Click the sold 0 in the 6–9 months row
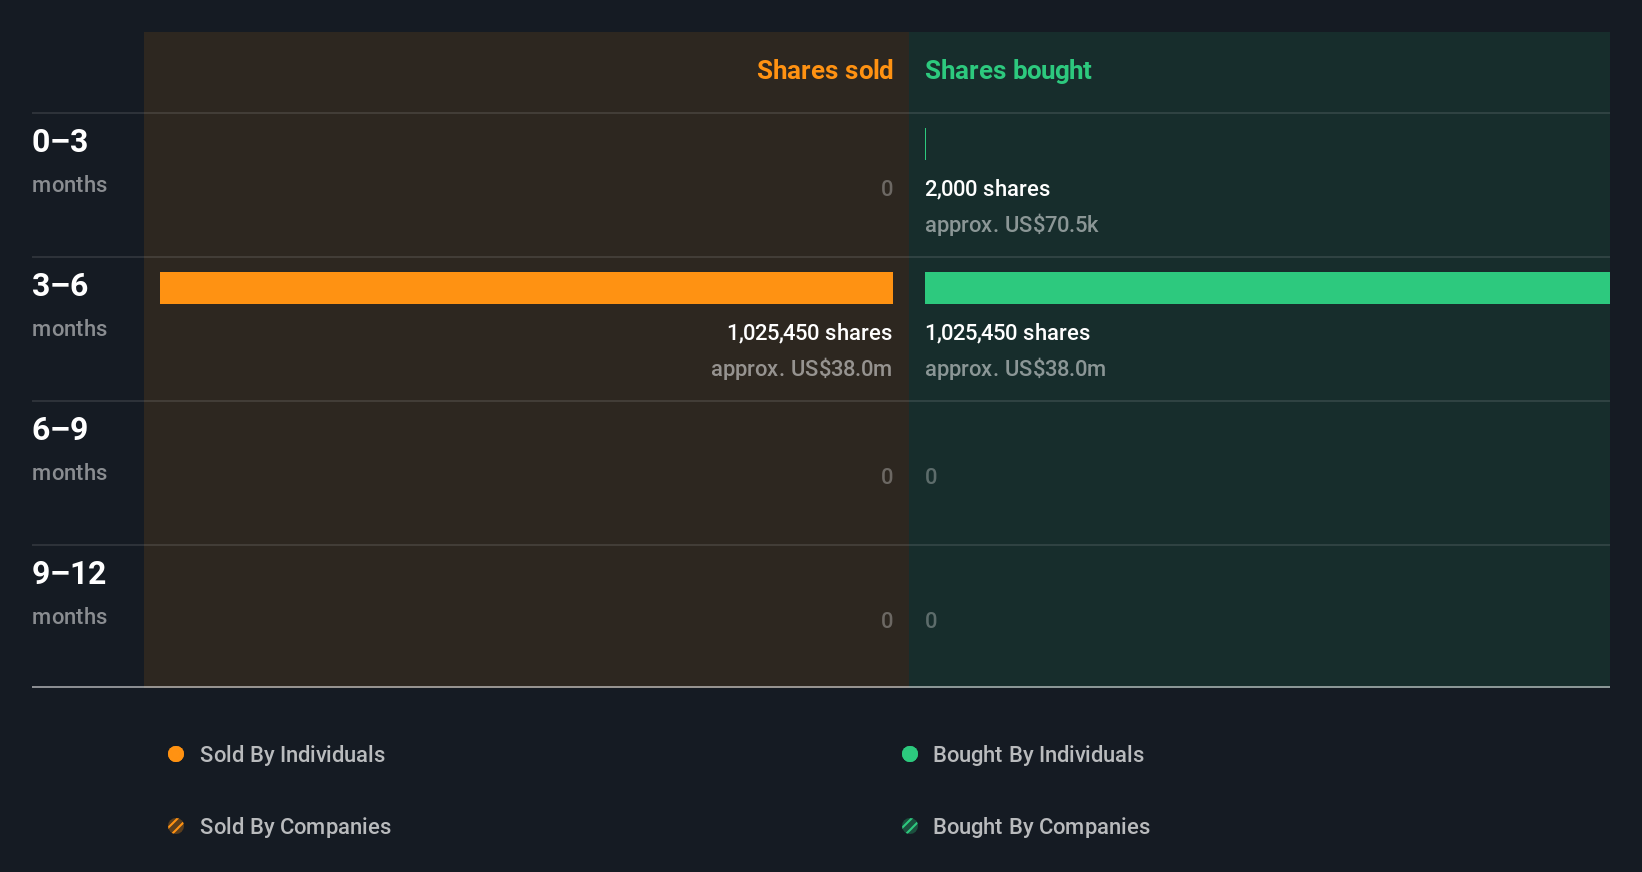 (x=887, y=476)
